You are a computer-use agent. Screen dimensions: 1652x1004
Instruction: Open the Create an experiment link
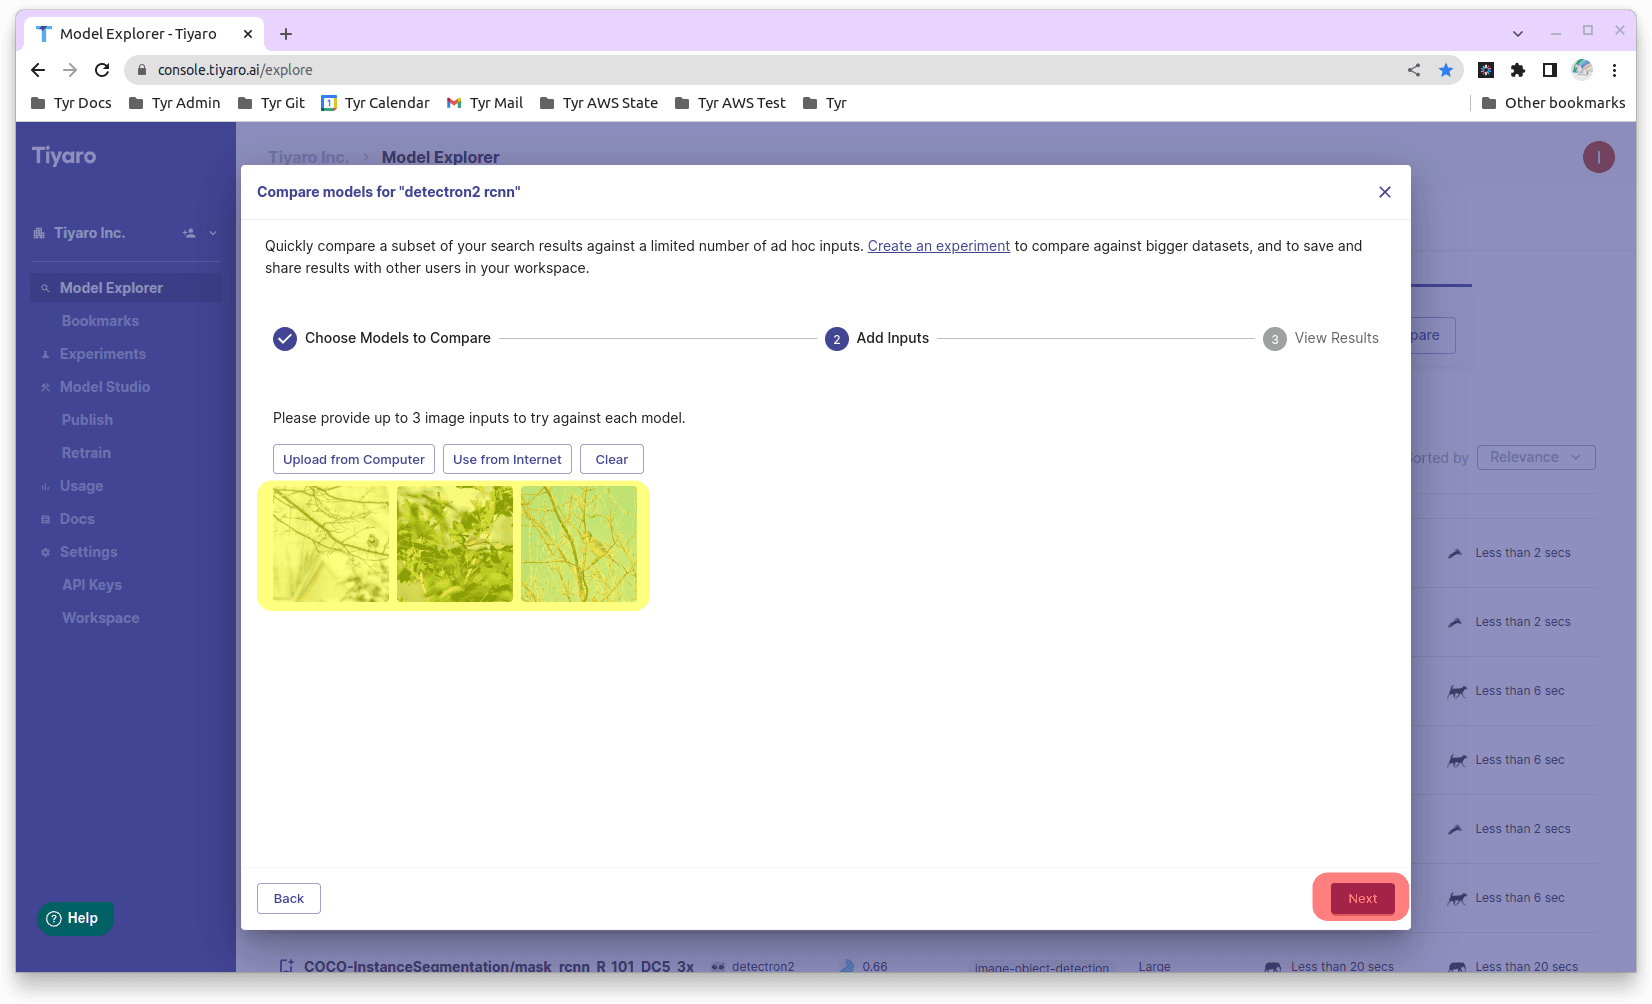939,246
